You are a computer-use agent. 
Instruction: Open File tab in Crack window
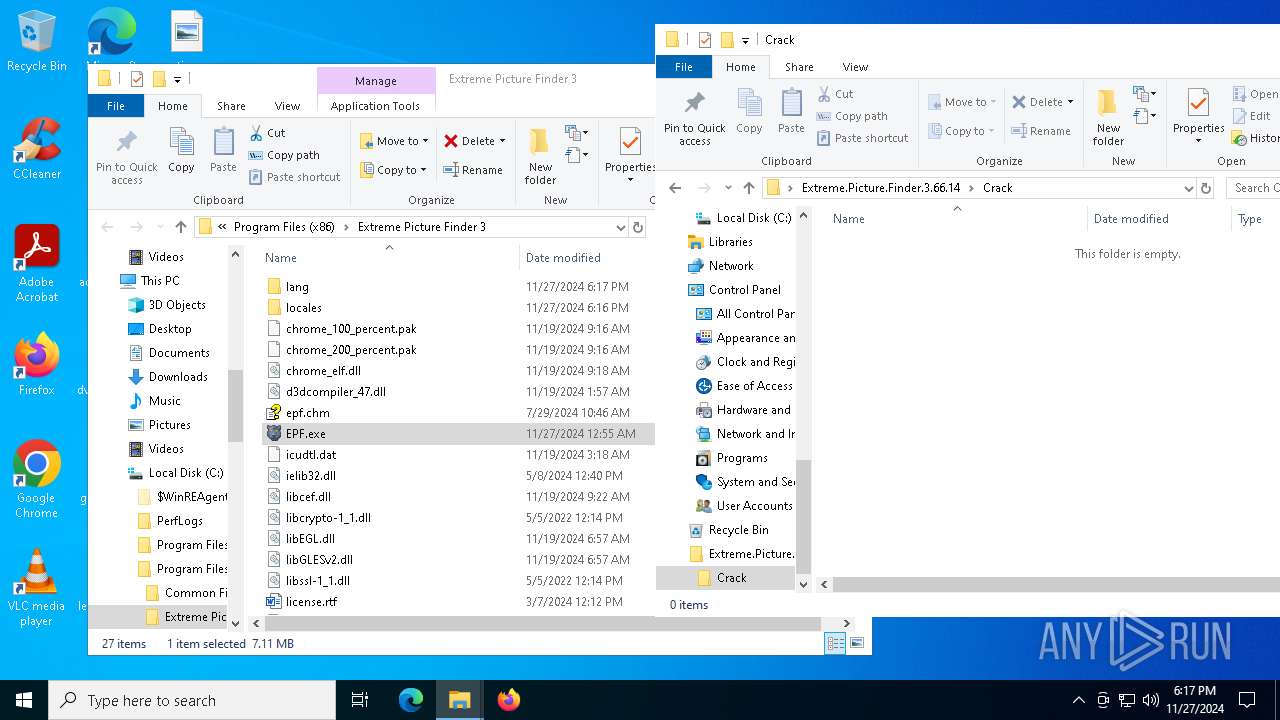click(x=684, y=67)
